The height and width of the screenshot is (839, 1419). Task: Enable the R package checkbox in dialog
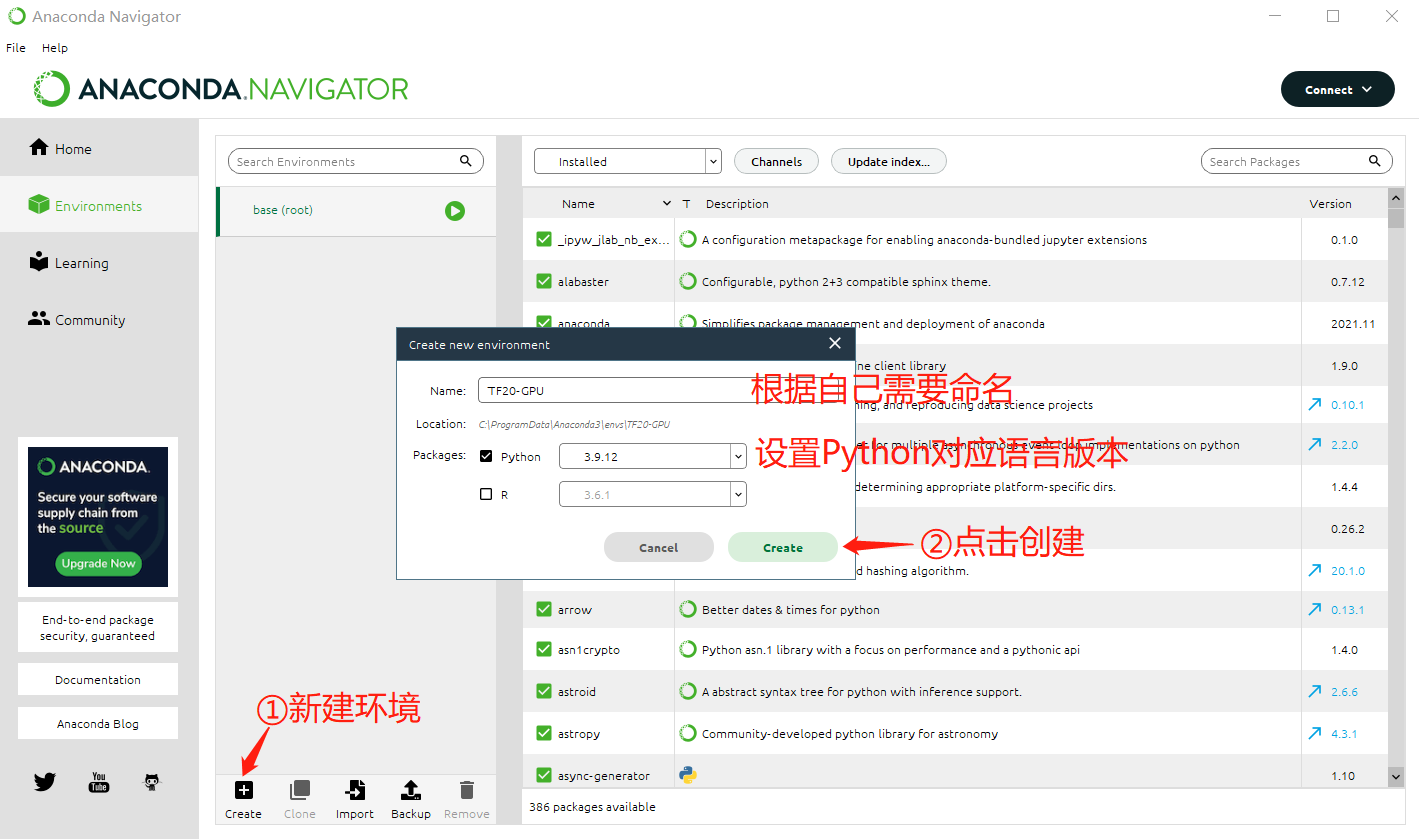click(486, 494)
